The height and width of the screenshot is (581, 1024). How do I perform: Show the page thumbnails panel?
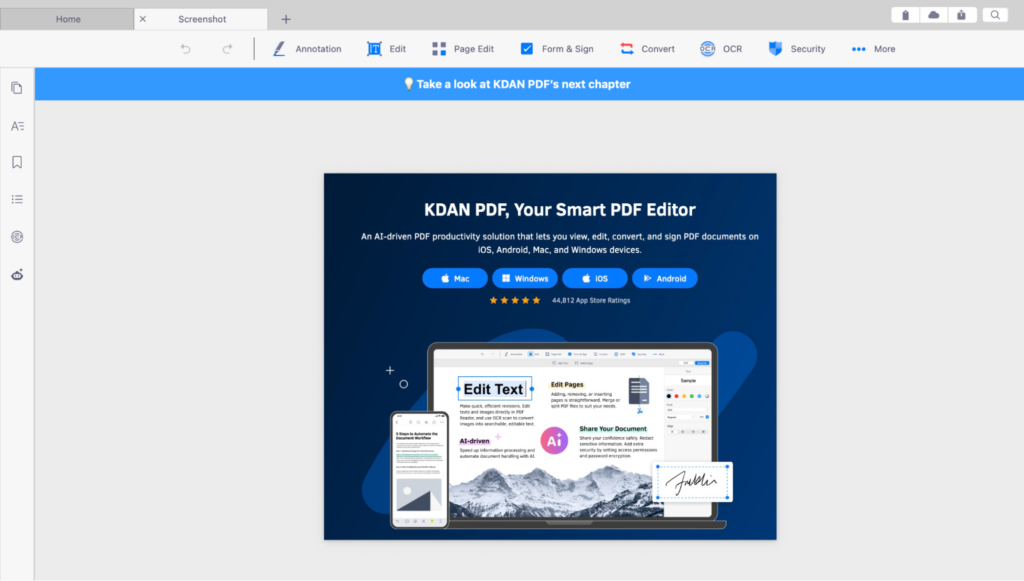pos(16,88)
